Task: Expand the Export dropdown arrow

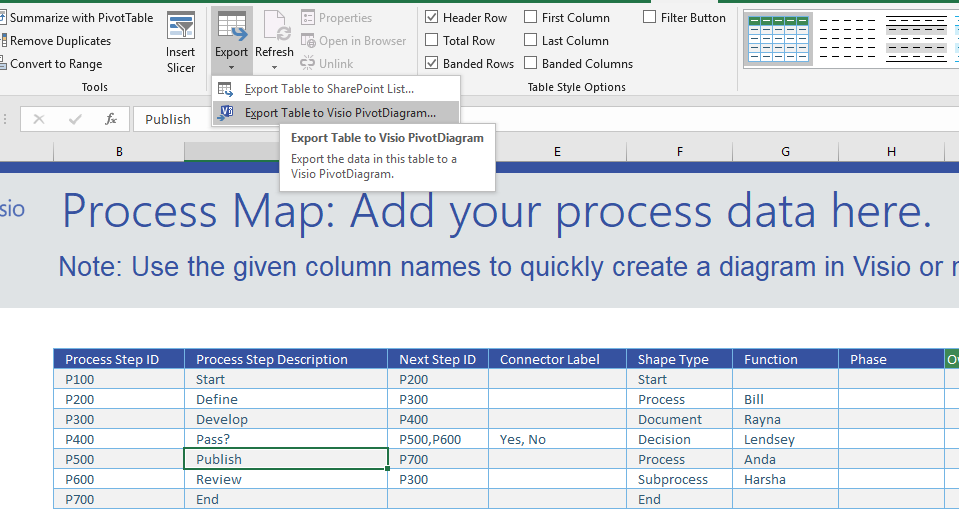Action: (x=231, y=67)
